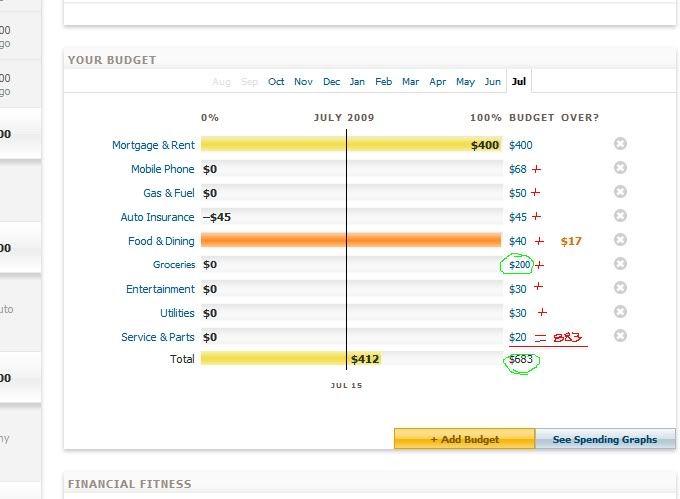The height and width of the screenshot is (499, 680).
Task: Delete the Auto Insurance budget
Action: tap(620, 216)
